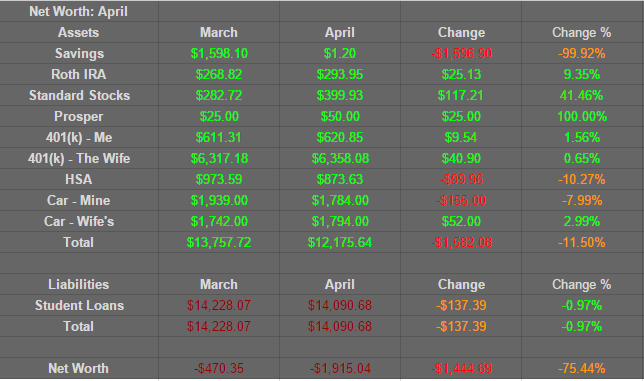This screenshot has width=644, height=381.
Task: Select the Liabilities header cell
Action: [x=78, y=284]
